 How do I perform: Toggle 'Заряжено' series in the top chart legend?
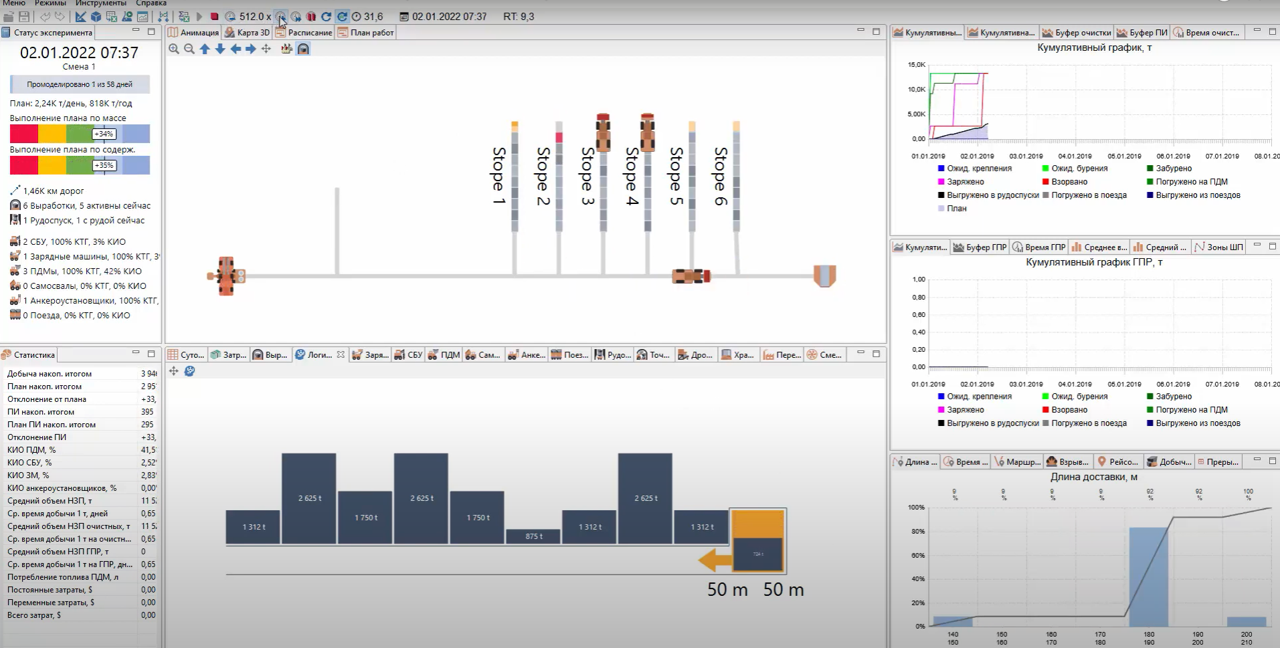tap(960, 182)
